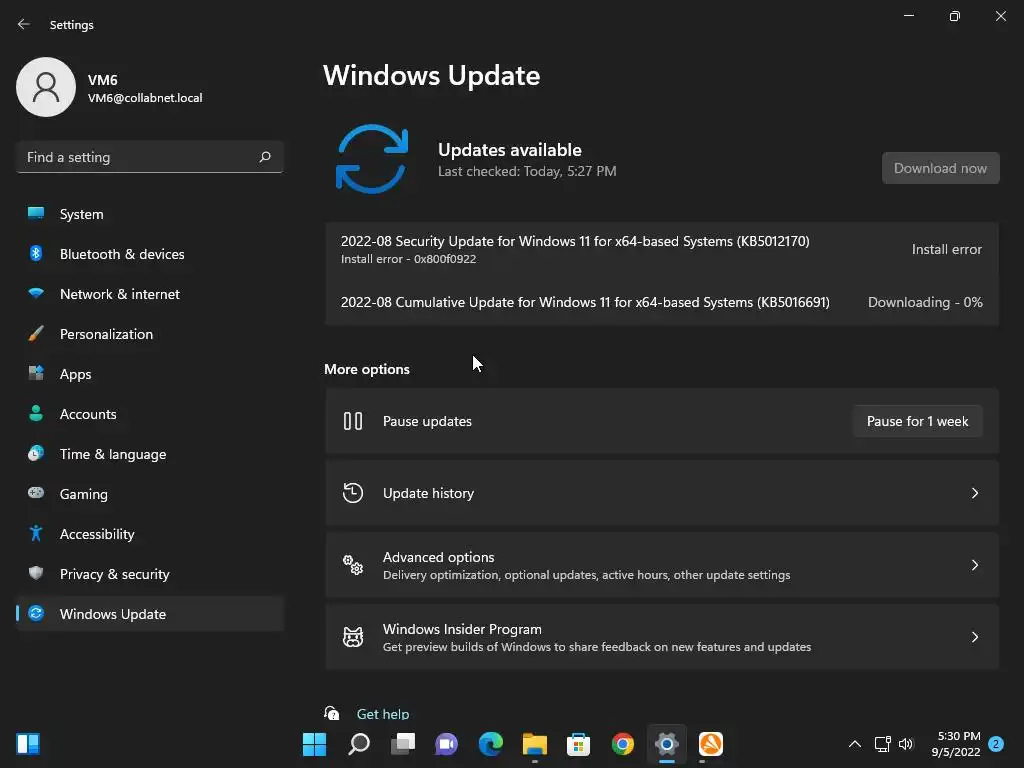Open the clock showing 5:30 PM

956,744
